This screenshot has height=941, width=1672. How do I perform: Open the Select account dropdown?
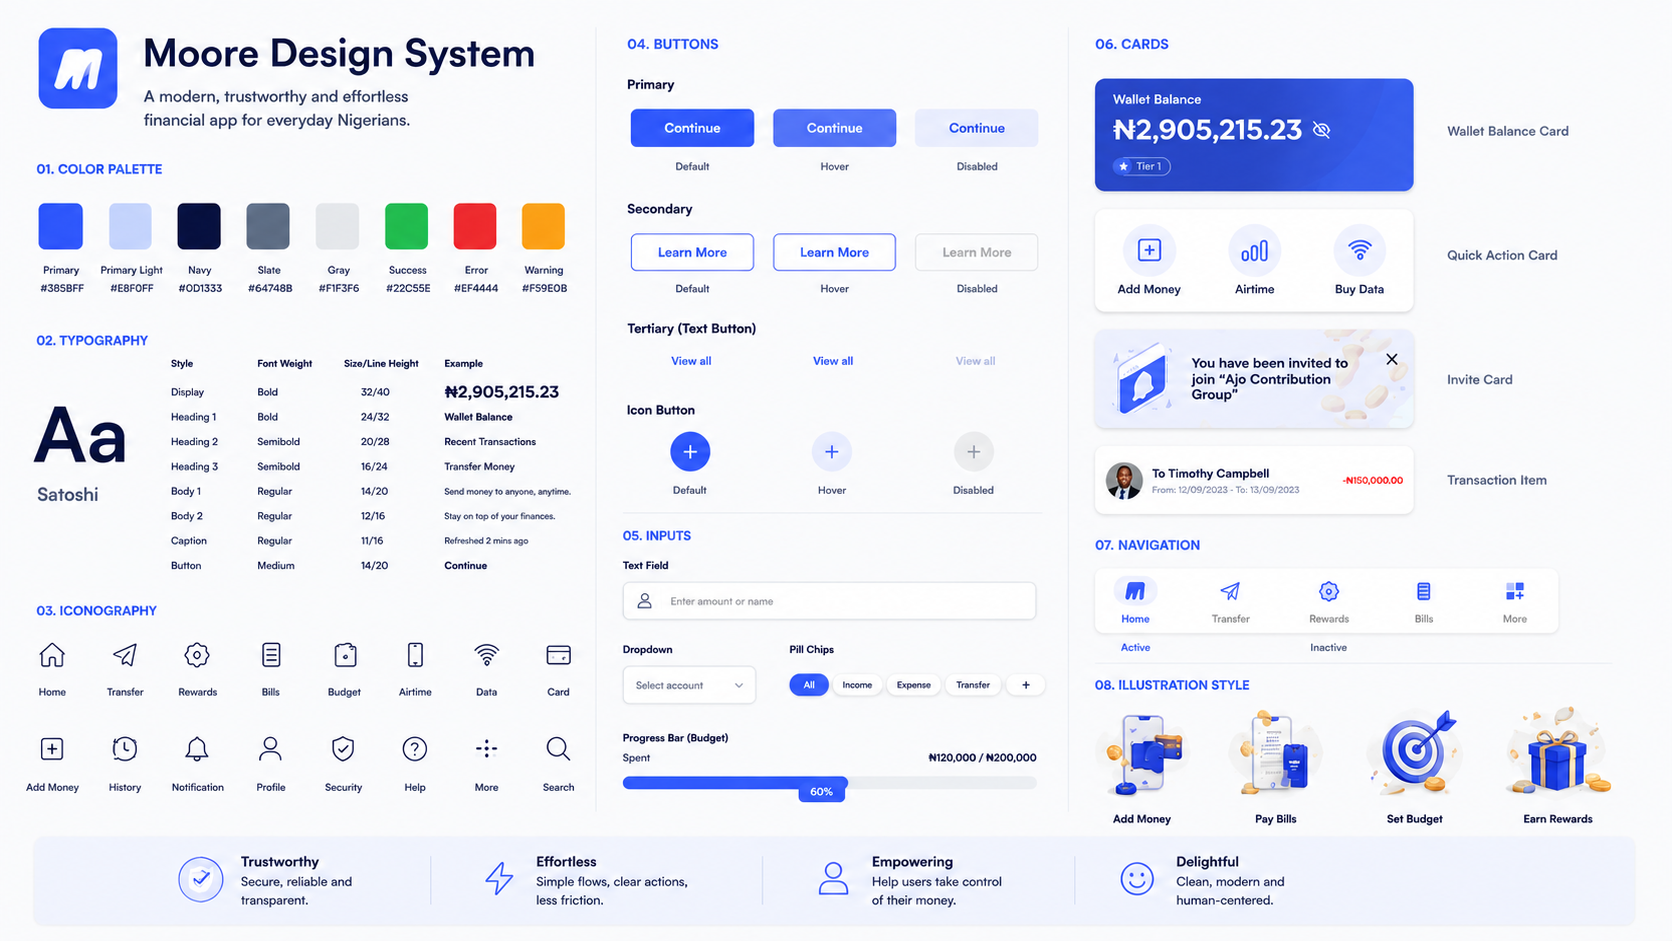coord(689,685)
